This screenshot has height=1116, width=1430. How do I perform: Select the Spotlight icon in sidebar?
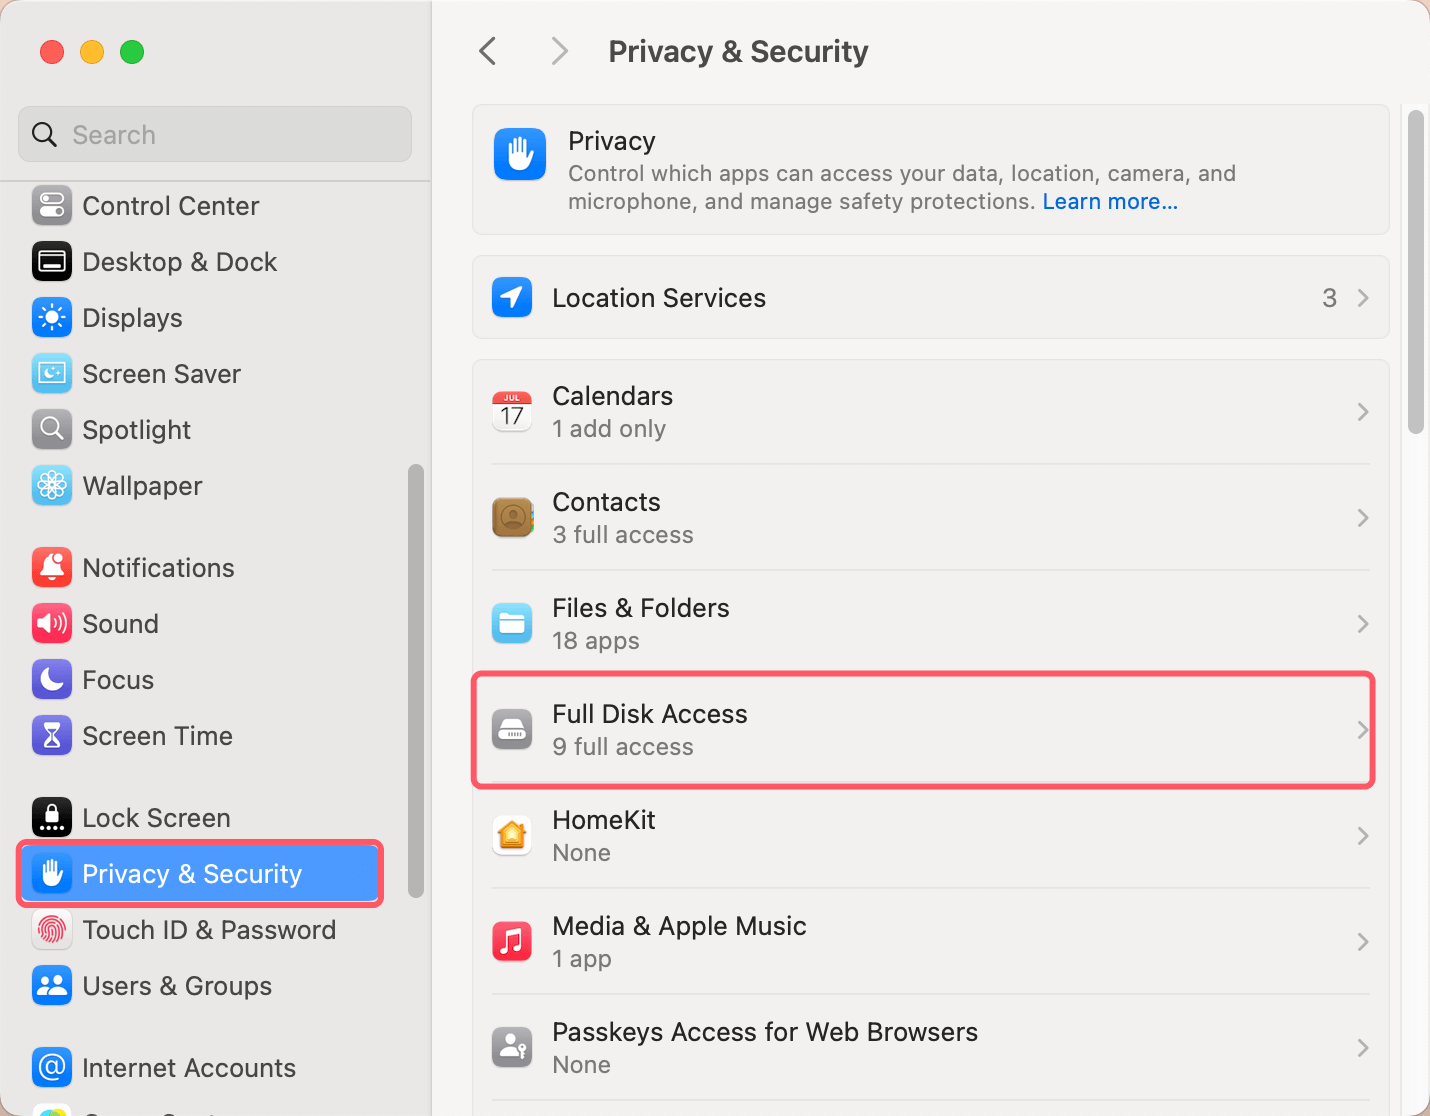tap(52, 430)
